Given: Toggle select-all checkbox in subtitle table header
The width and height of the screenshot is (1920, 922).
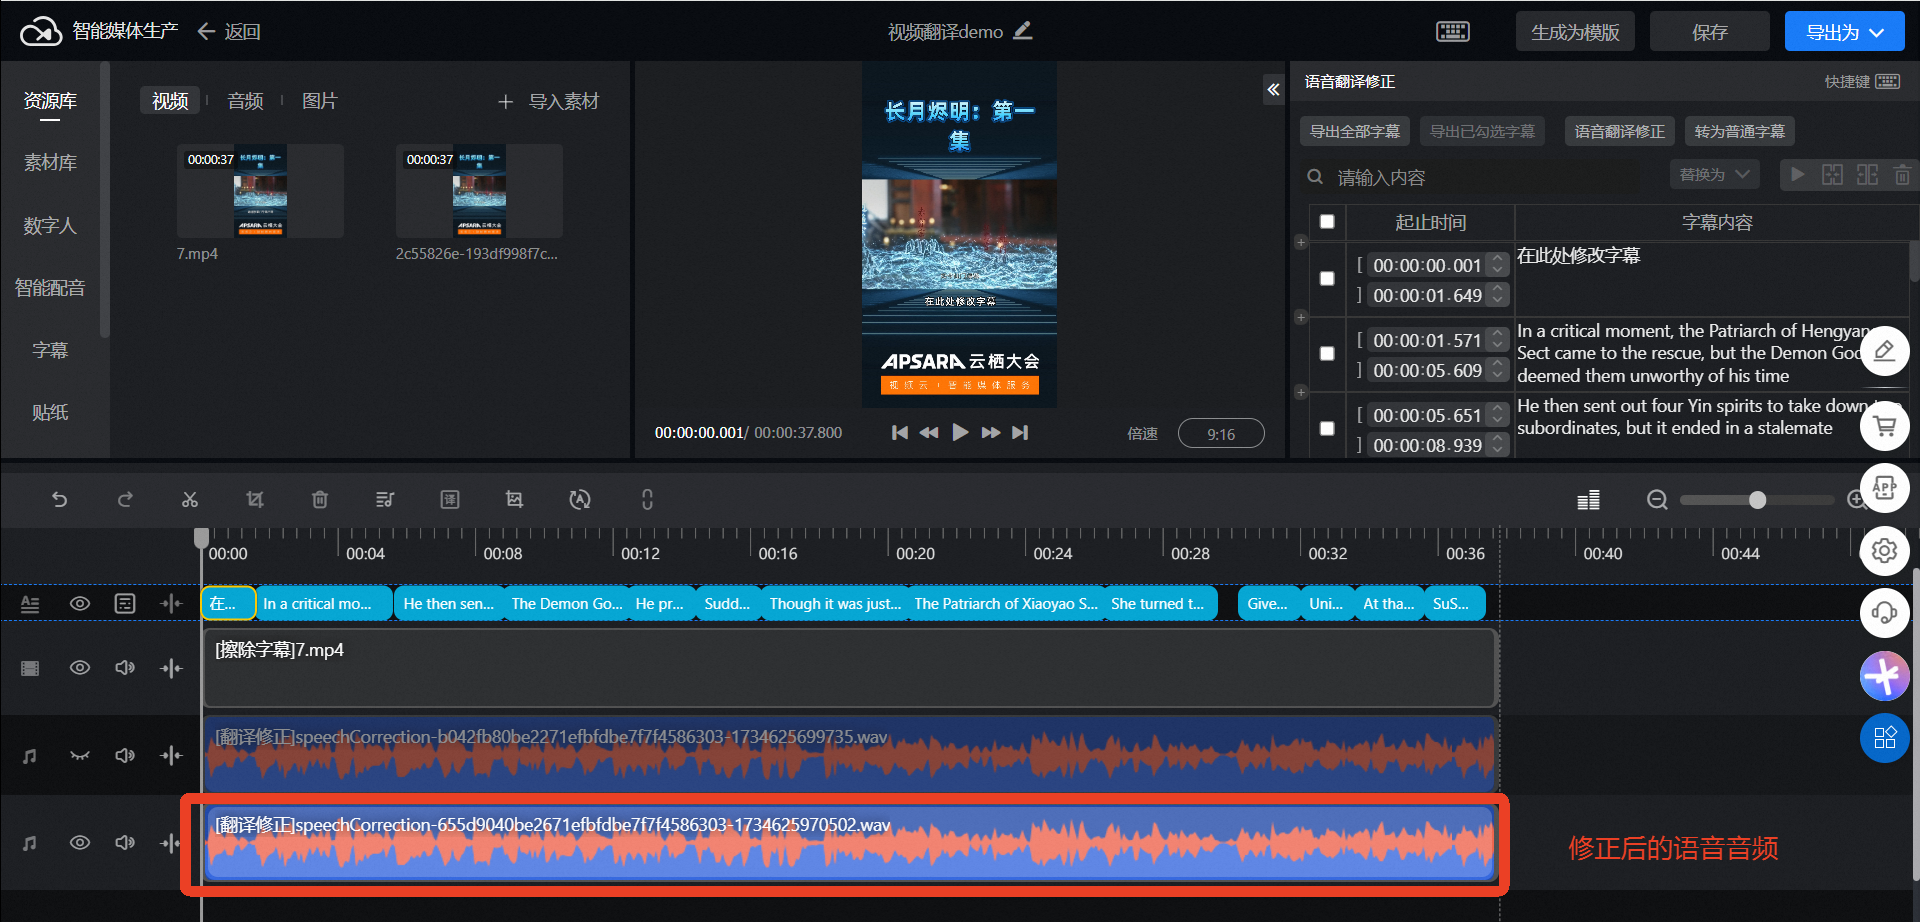Looking at the screenshot, I should 1327,222.
